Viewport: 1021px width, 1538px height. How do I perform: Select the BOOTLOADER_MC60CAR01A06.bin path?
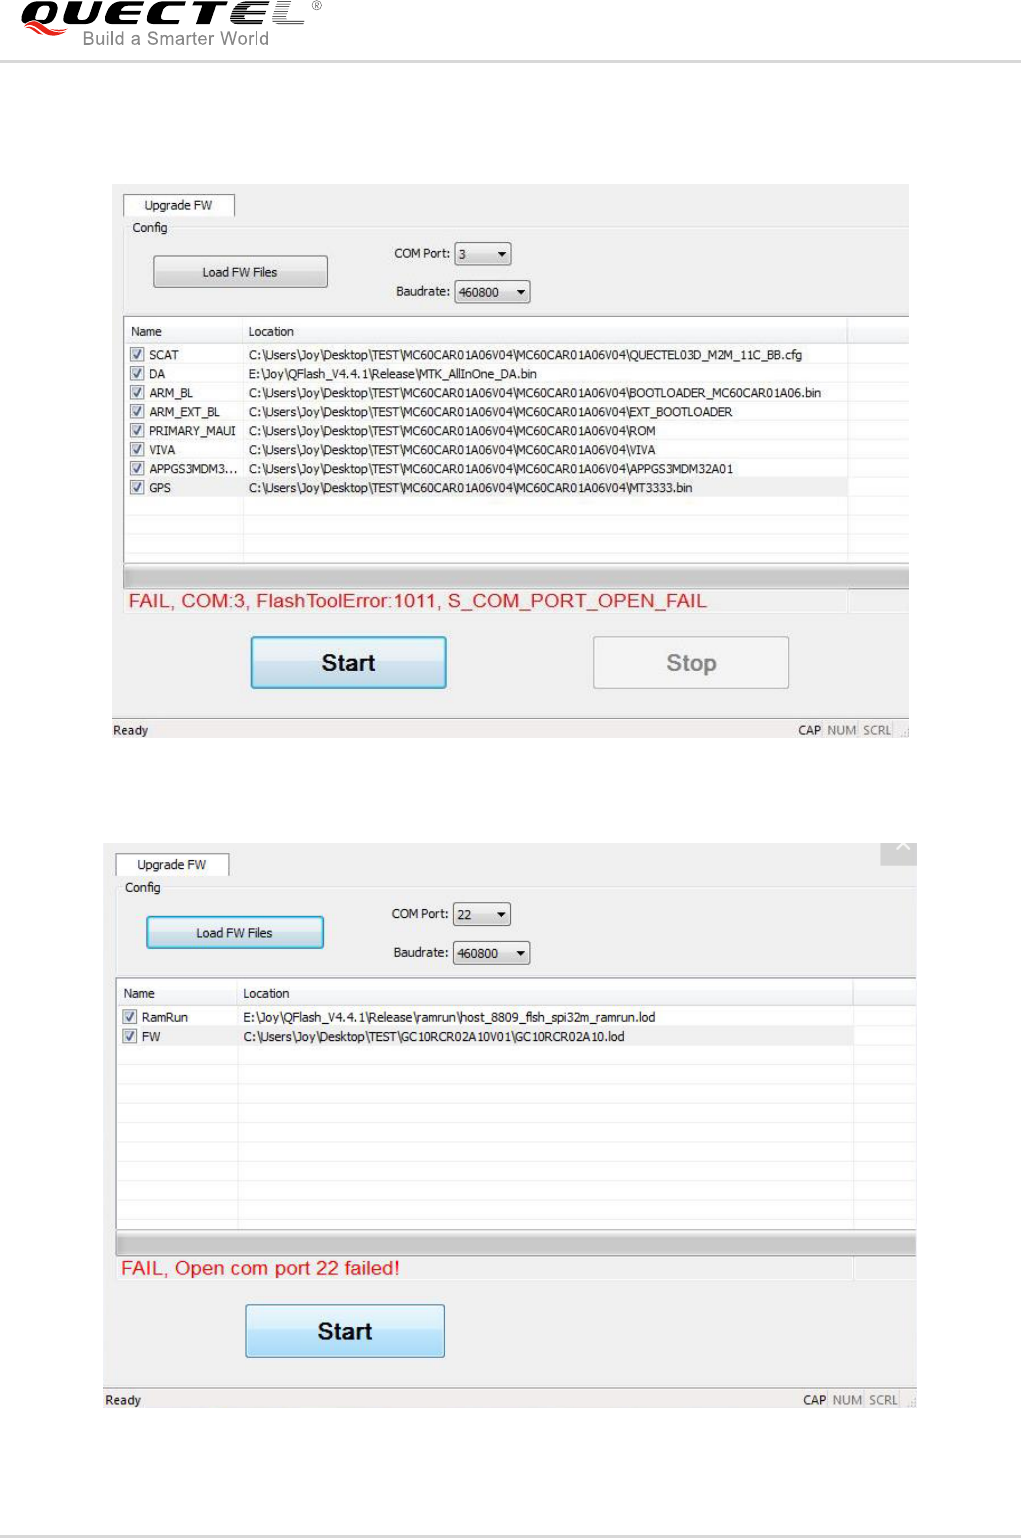coord(535,392)
